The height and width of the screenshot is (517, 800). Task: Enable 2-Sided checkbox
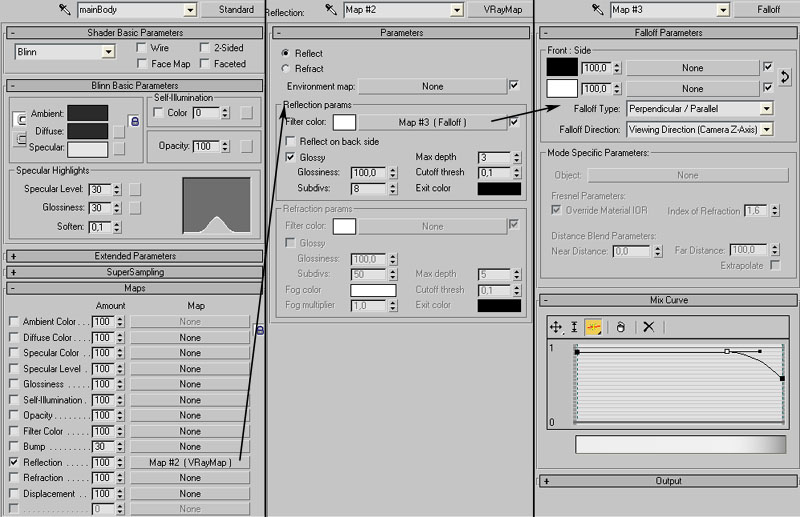[x=205, y=48]
